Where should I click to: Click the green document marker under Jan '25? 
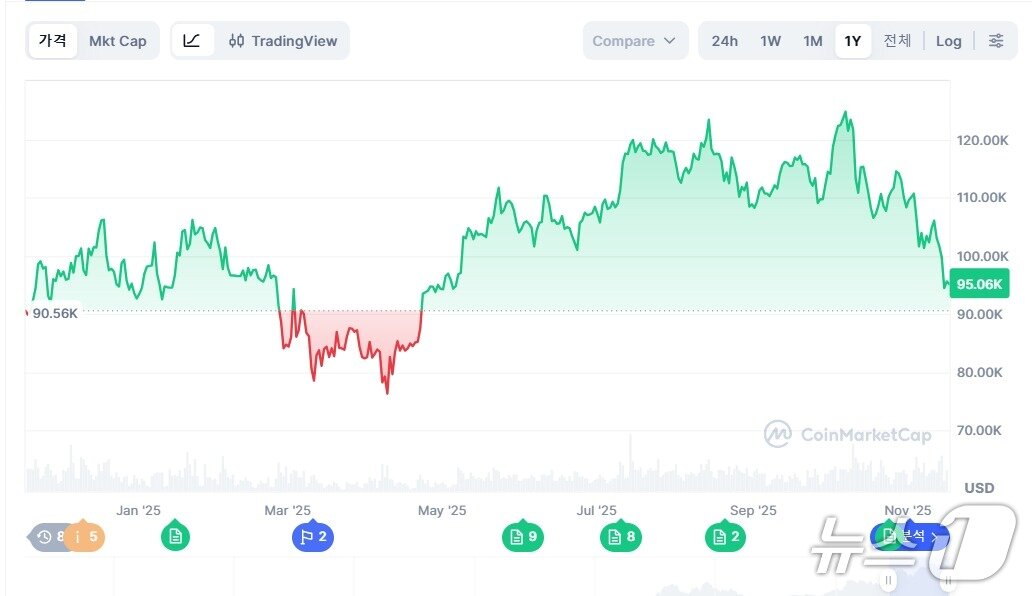click(175, 537)
